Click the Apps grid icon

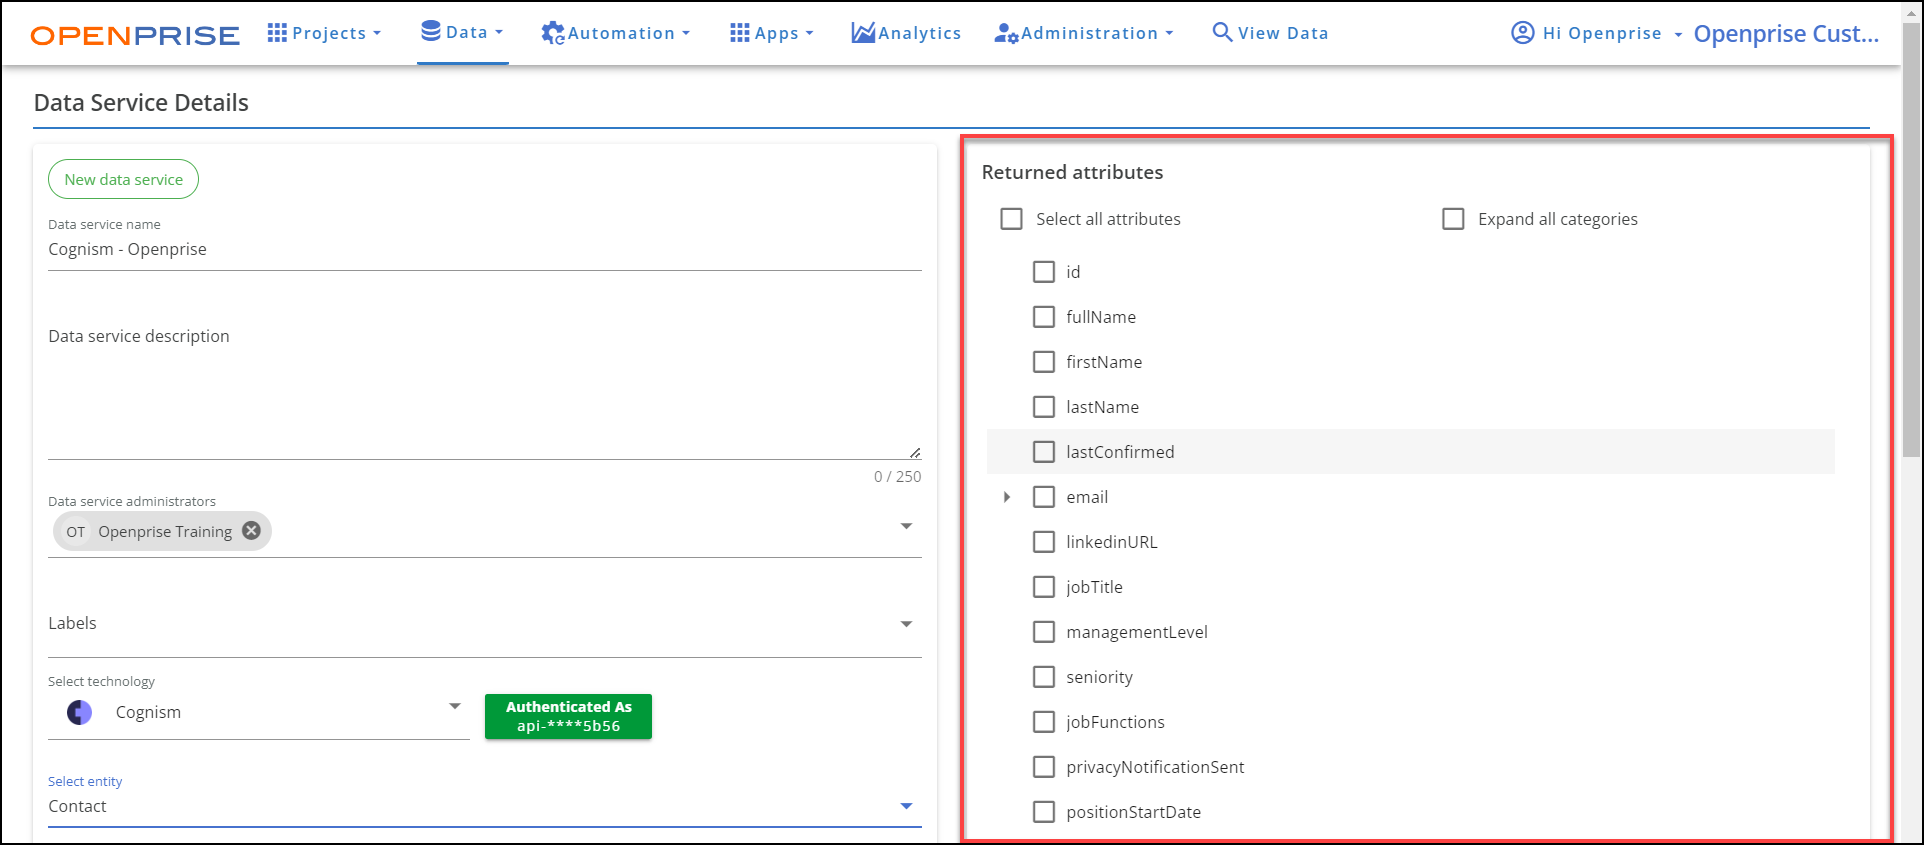coord(740,33)
